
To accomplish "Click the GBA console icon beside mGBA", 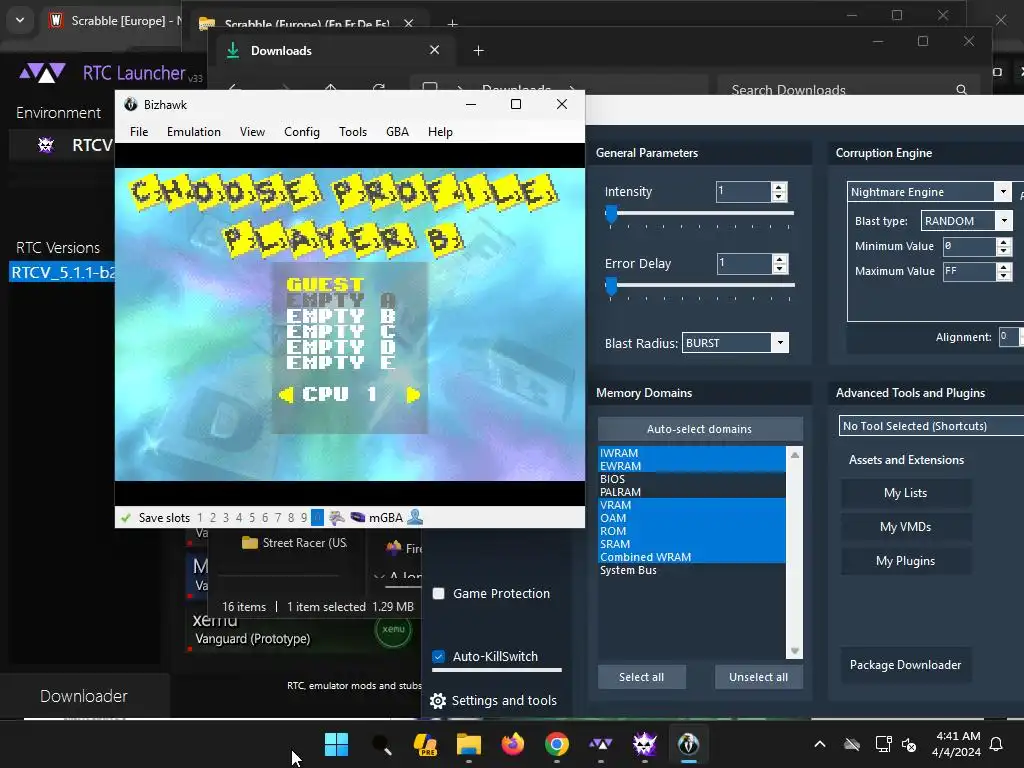I will (357, 518).
